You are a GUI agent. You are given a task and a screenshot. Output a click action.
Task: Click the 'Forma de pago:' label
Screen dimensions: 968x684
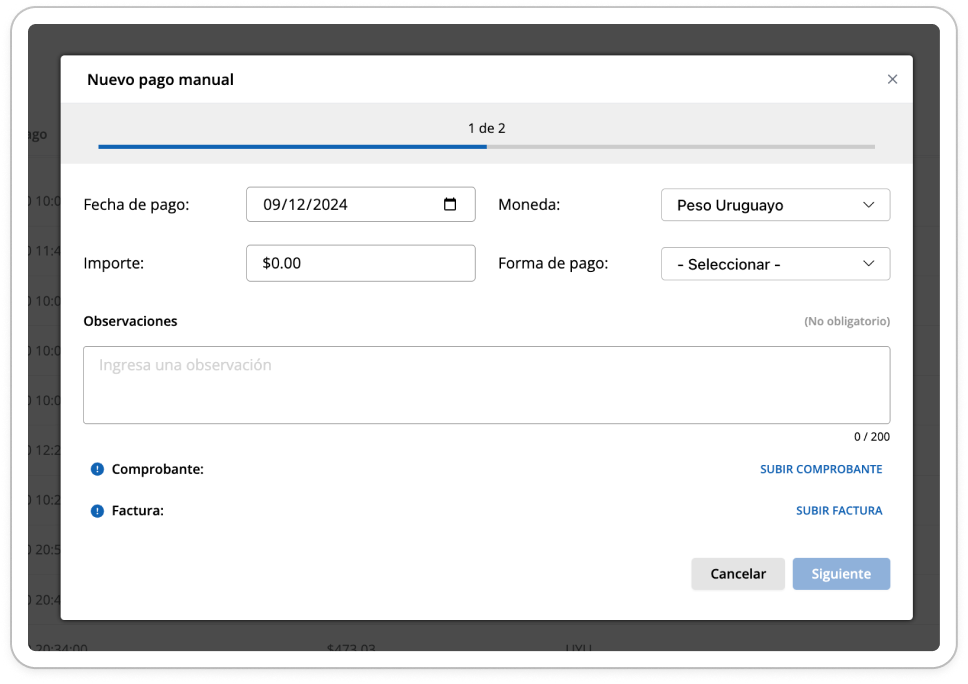(x=553, y=264)
